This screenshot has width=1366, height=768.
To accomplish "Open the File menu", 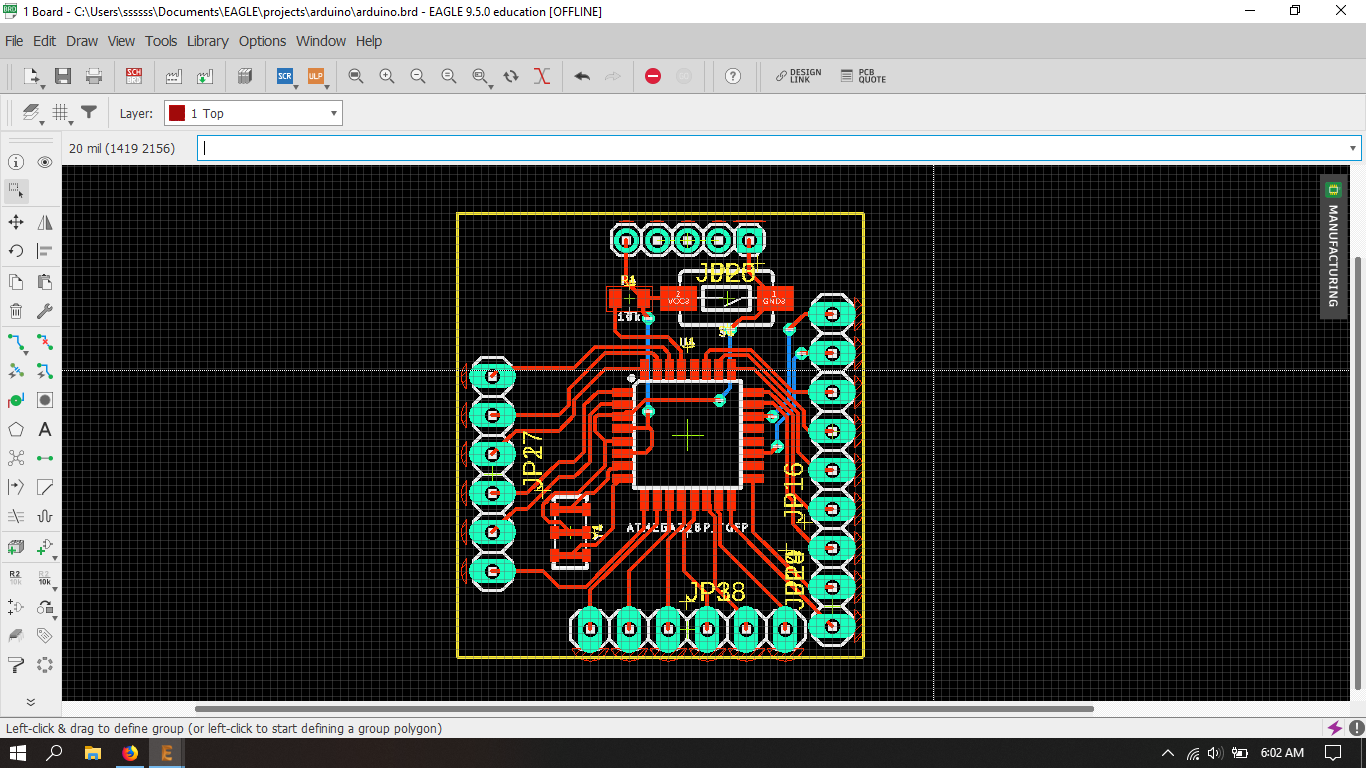I will click(14, 41).
